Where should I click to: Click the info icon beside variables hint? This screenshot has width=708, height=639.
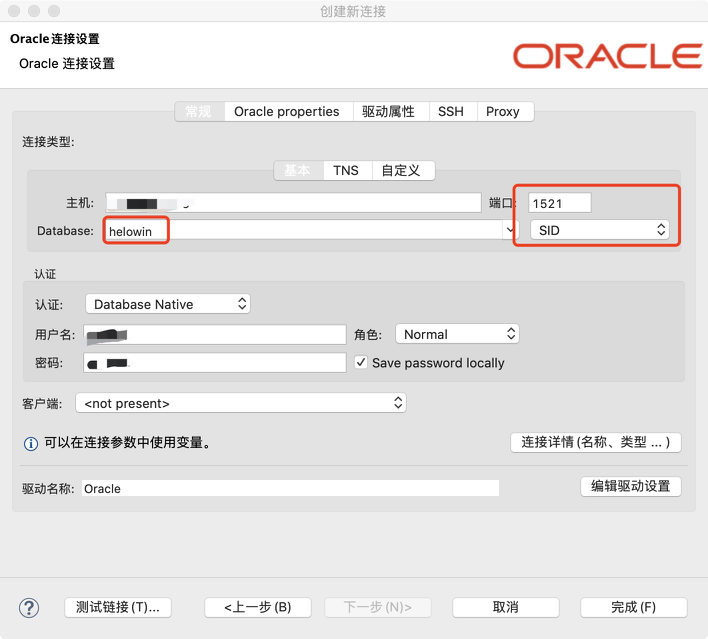(31, 443)
